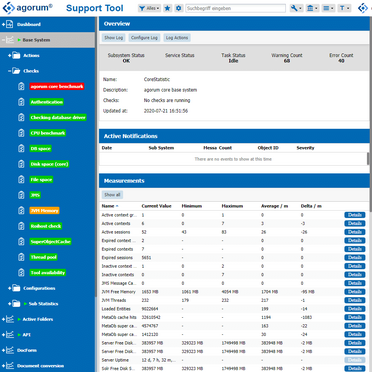Image resolution: width=372 pixels, height=372 pixels.
Task: Open Details for Active sessions row
Action: pos(355,232)
